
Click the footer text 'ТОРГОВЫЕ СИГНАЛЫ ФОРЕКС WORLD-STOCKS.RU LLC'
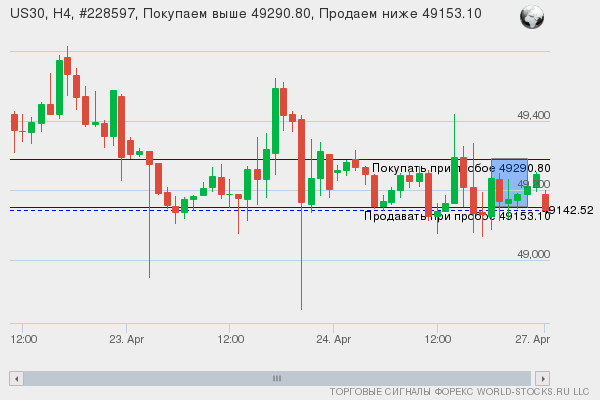coord(459,392)
